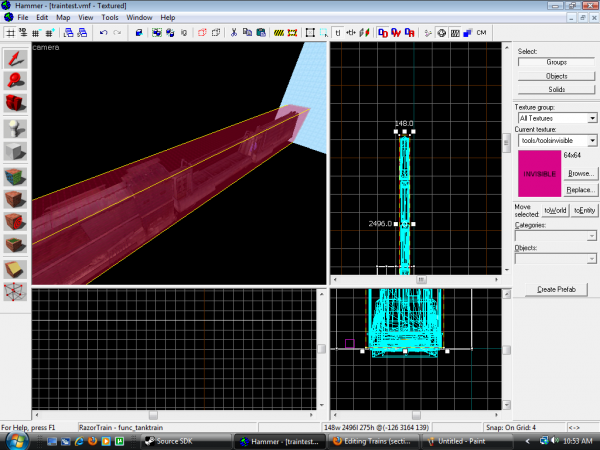Select the Block tool
This screenshot has width=600, height=450.
click(15, 151)
